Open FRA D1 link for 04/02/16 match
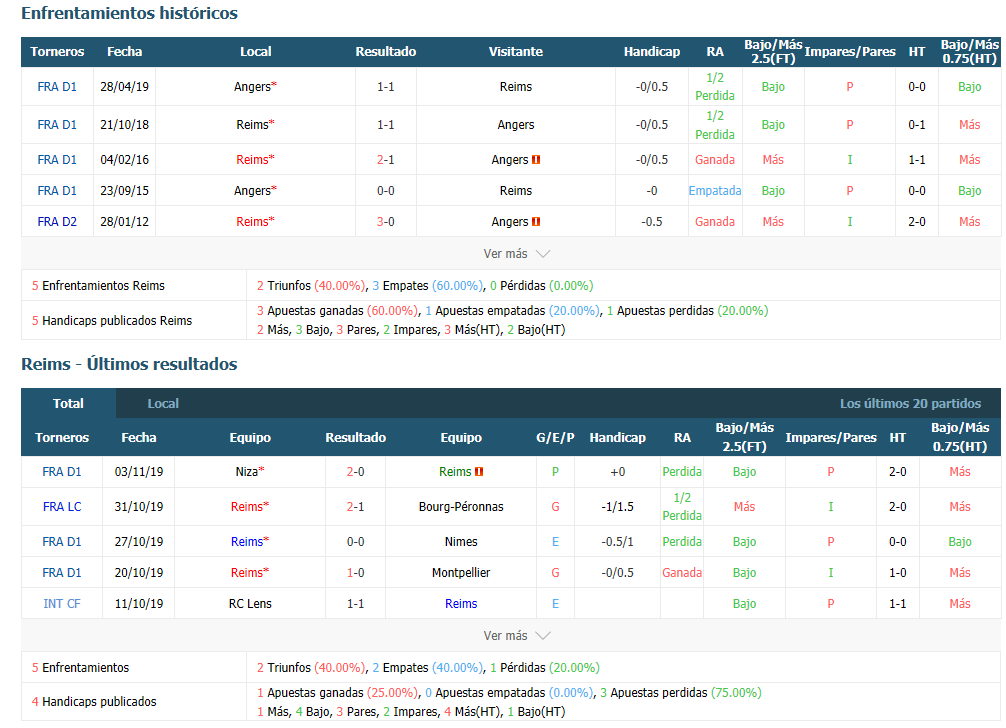 click(57, 160)
